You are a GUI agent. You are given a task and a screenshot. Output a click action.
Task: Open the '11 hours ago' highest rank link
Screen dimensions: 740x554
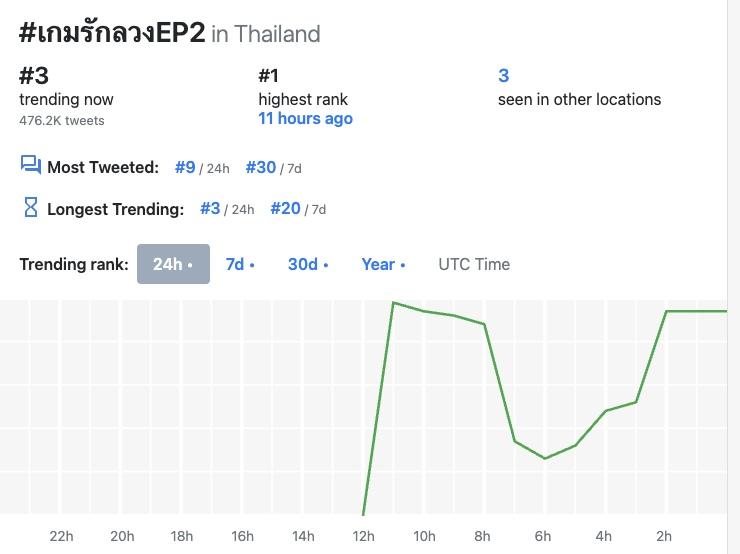305,118
